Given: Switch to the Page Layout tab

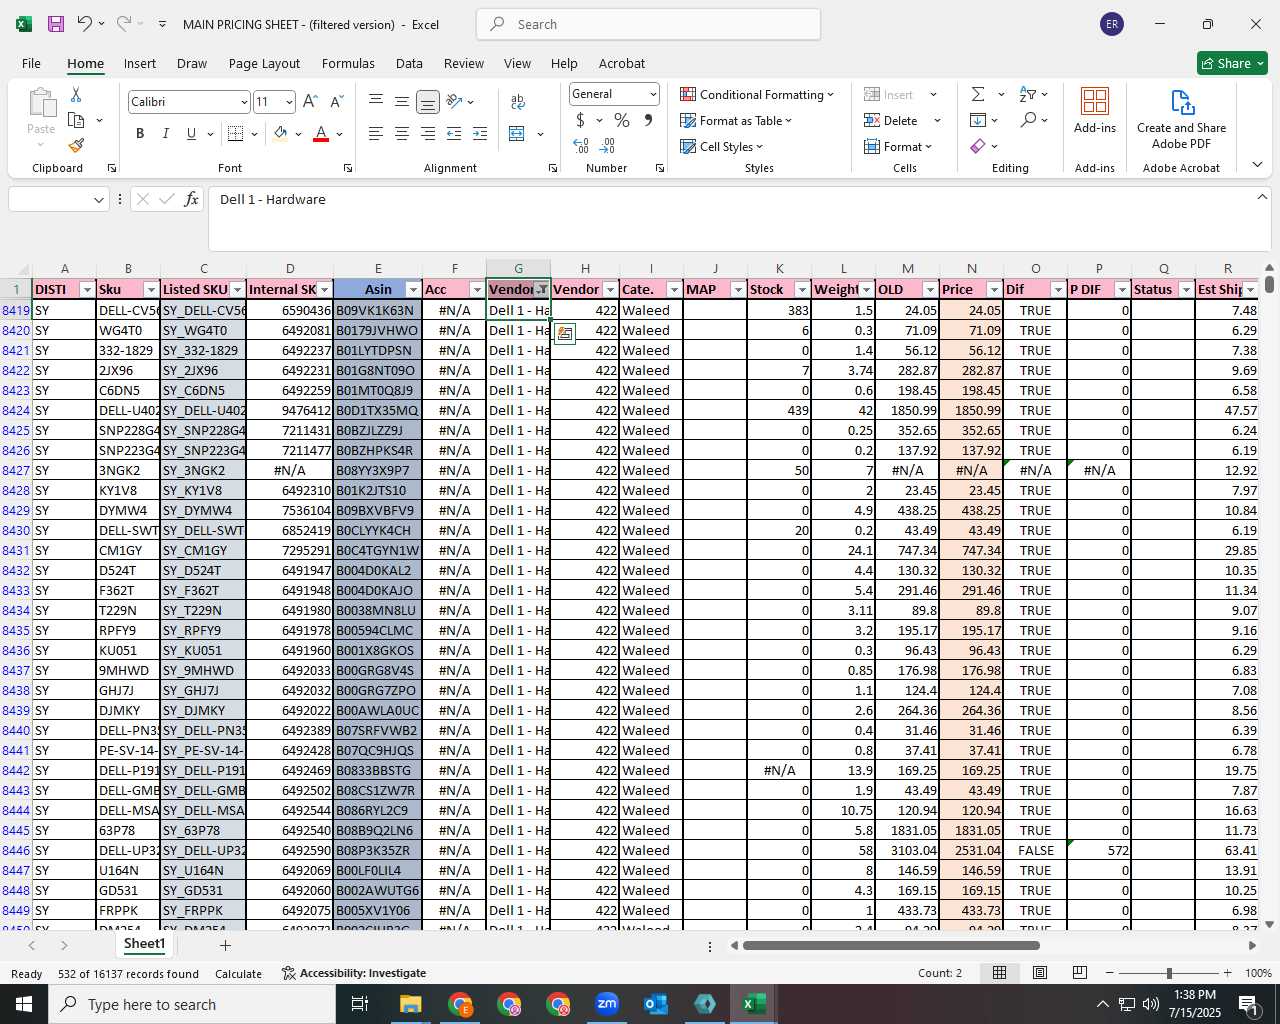Looking at the screenshot, I should click(264, 63).
